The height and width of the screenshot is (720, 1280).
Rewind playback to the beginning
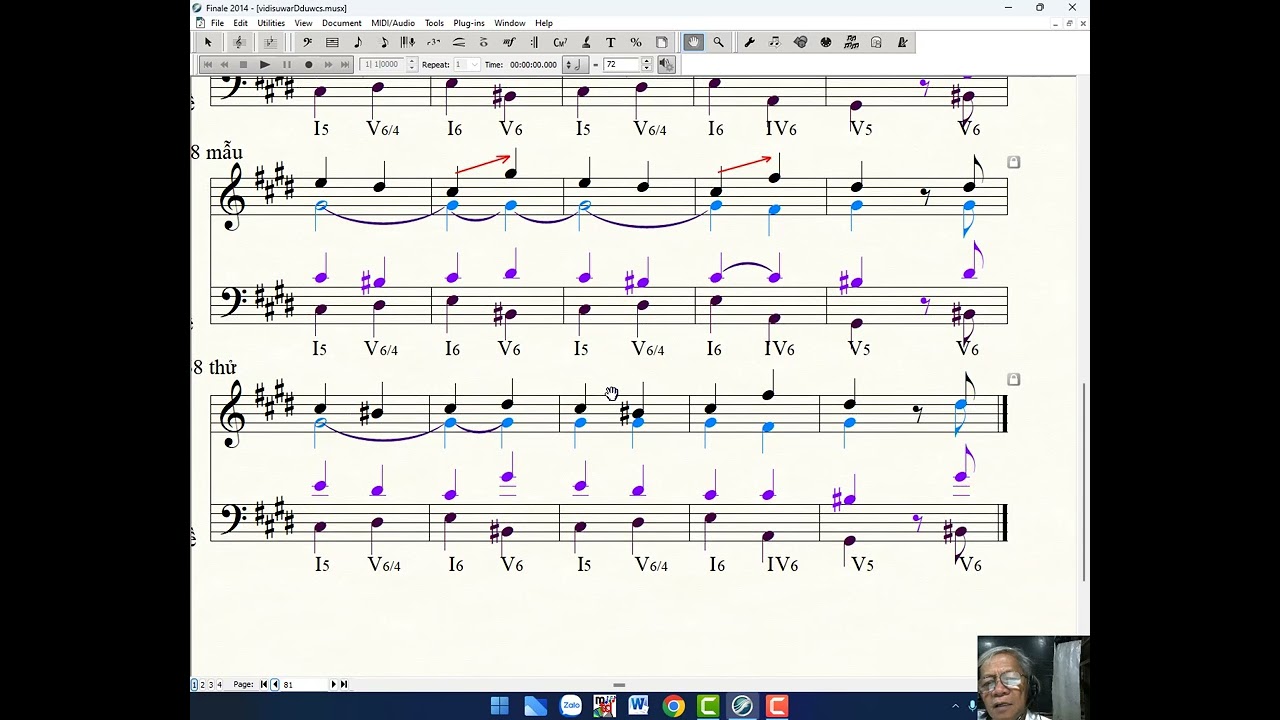point(208,64)
